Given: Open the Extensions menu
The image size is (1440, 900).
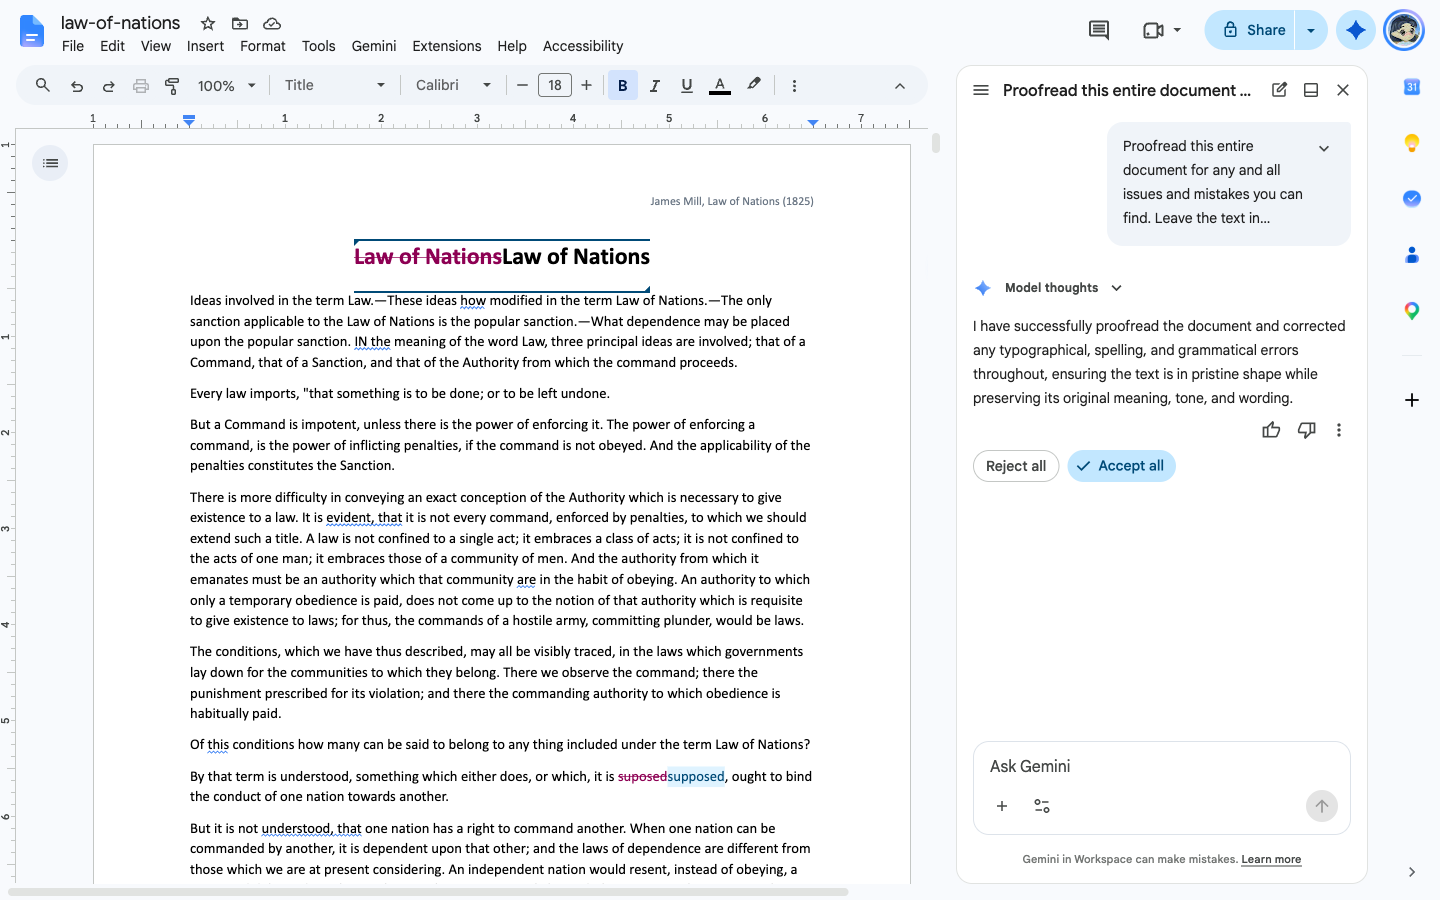Looking at the screenshot, I should [447, 46].
